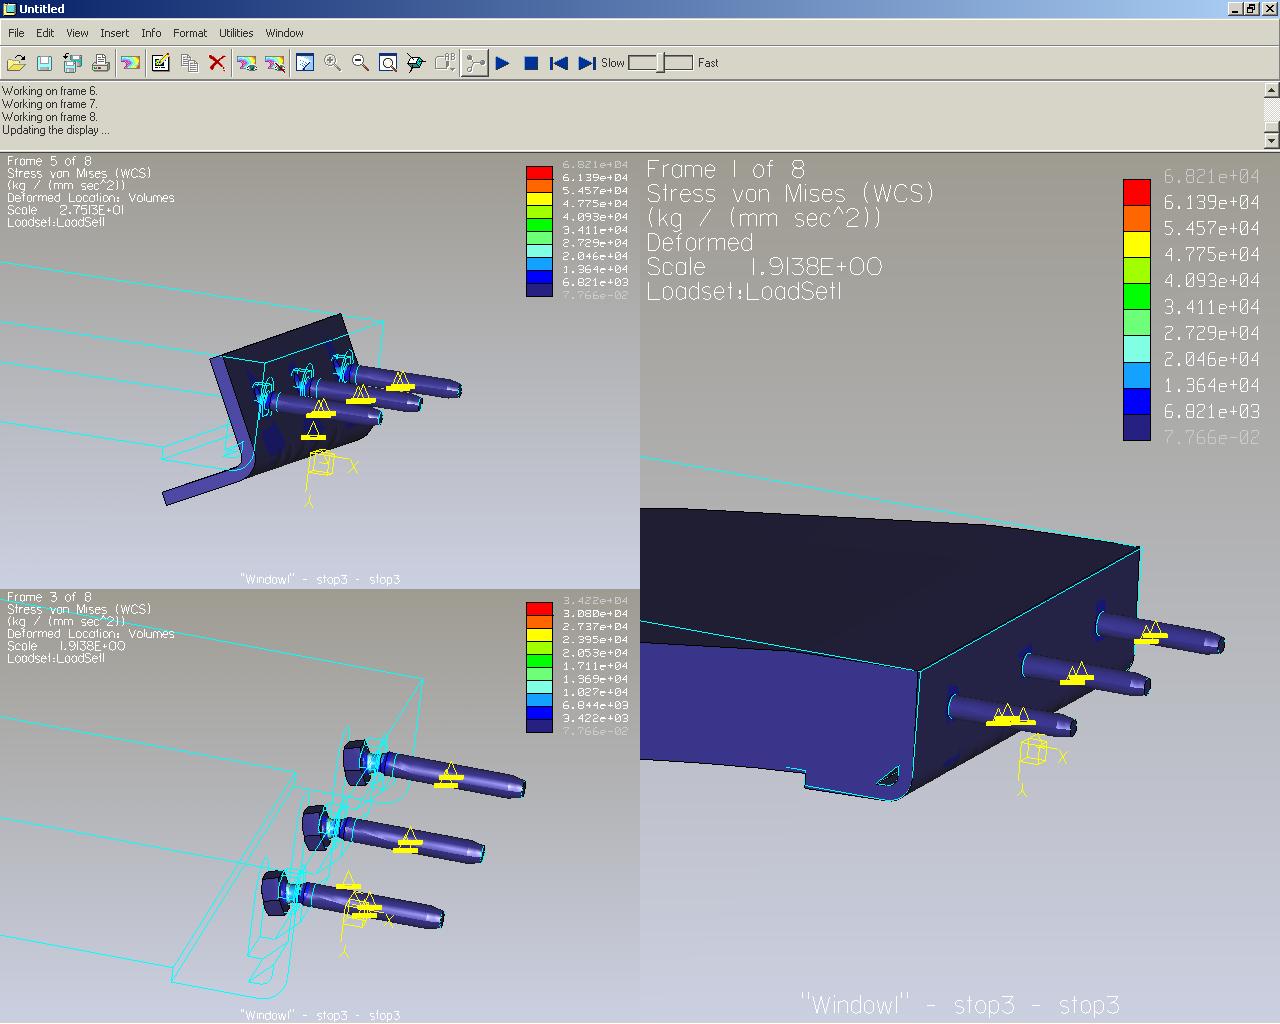The height and width of the screenshot is (1024, 1280).
Task: Click the Open file folder icon
Action: tap(16, 63)
